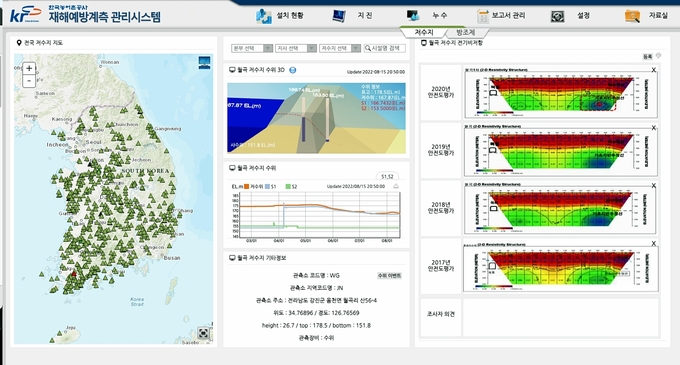Switch to the 방조제 tab
The height and width of the screenshot is (365, 680).
466,33
